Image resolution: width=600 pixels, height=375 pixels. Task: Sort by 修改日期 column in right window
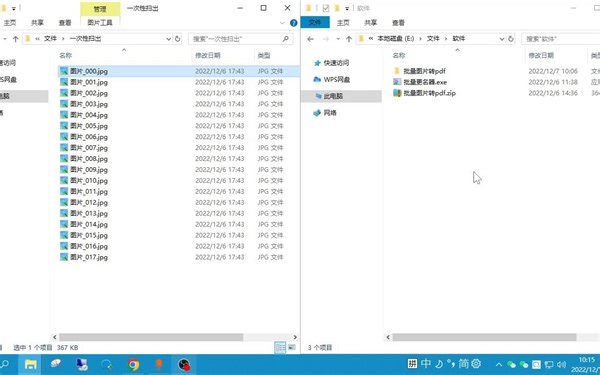click(x=541, y=55)
